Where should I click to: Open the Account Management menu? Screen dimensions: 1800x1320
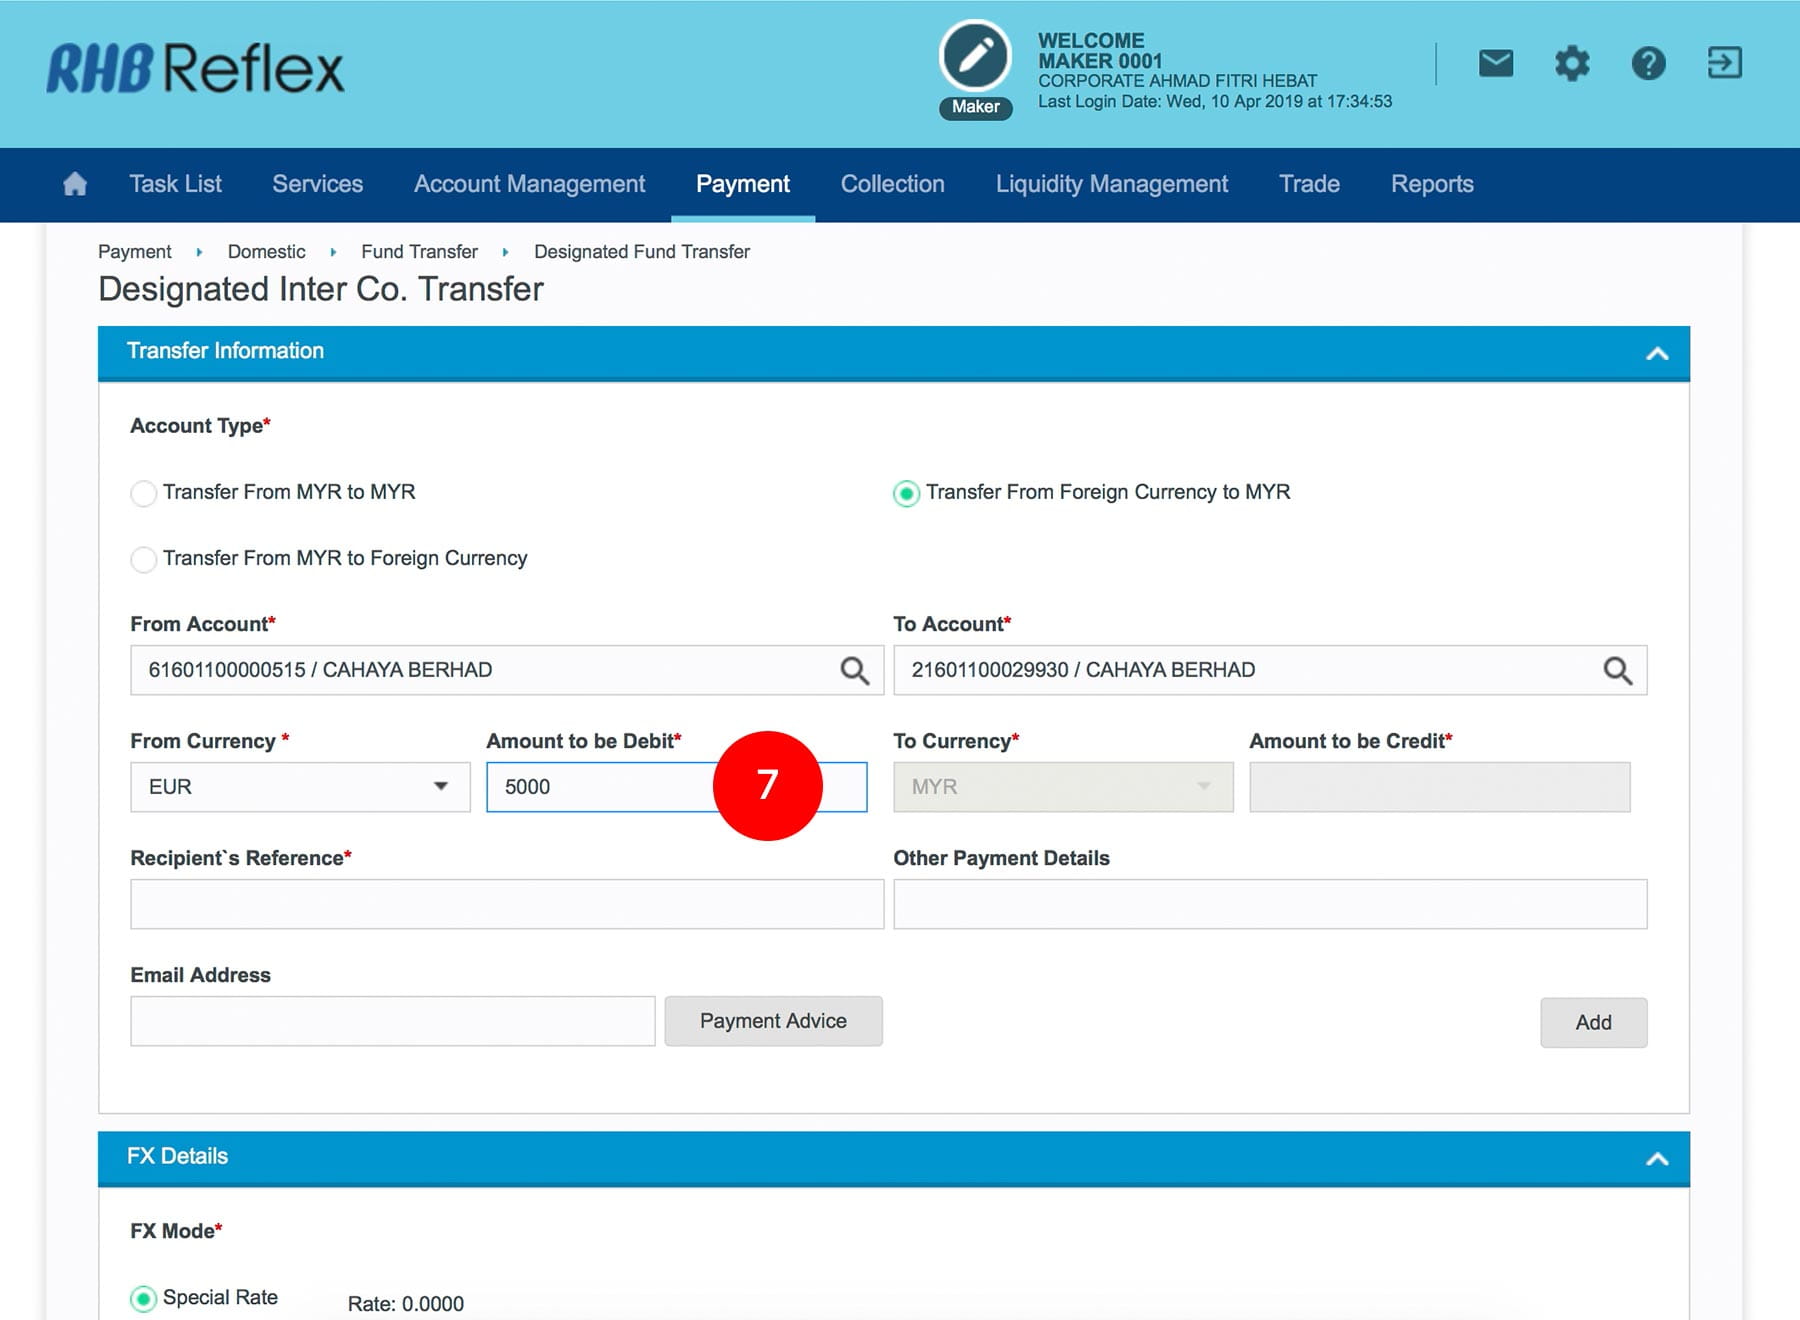[x=529, y=184]
